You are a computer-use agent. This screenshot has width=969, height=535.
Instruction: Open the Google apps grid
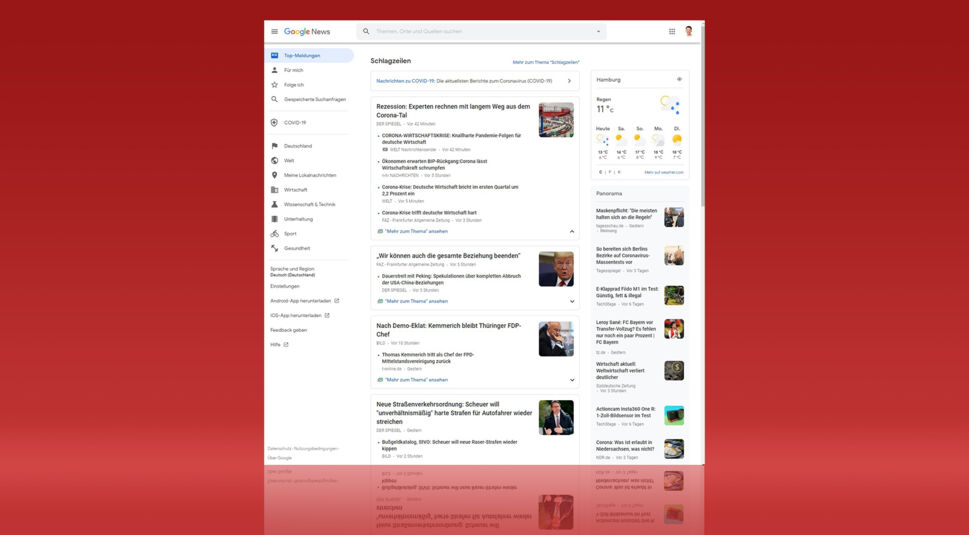click(x=672, y=32)
